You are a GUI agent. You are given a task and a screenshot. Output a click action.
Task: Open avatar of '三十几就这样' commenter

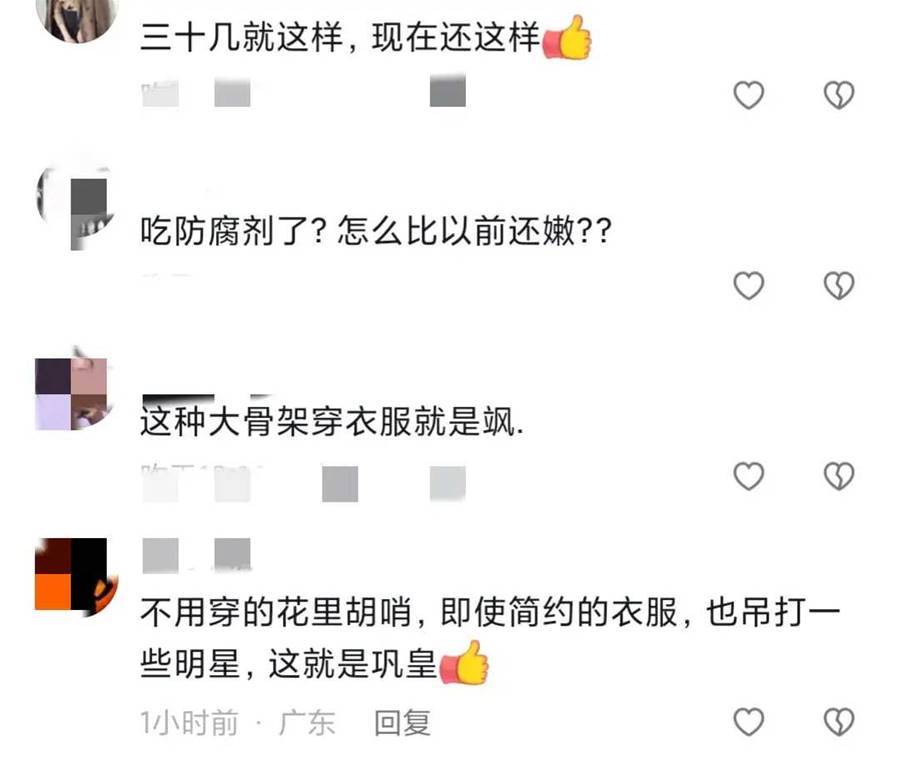[77, 17]
